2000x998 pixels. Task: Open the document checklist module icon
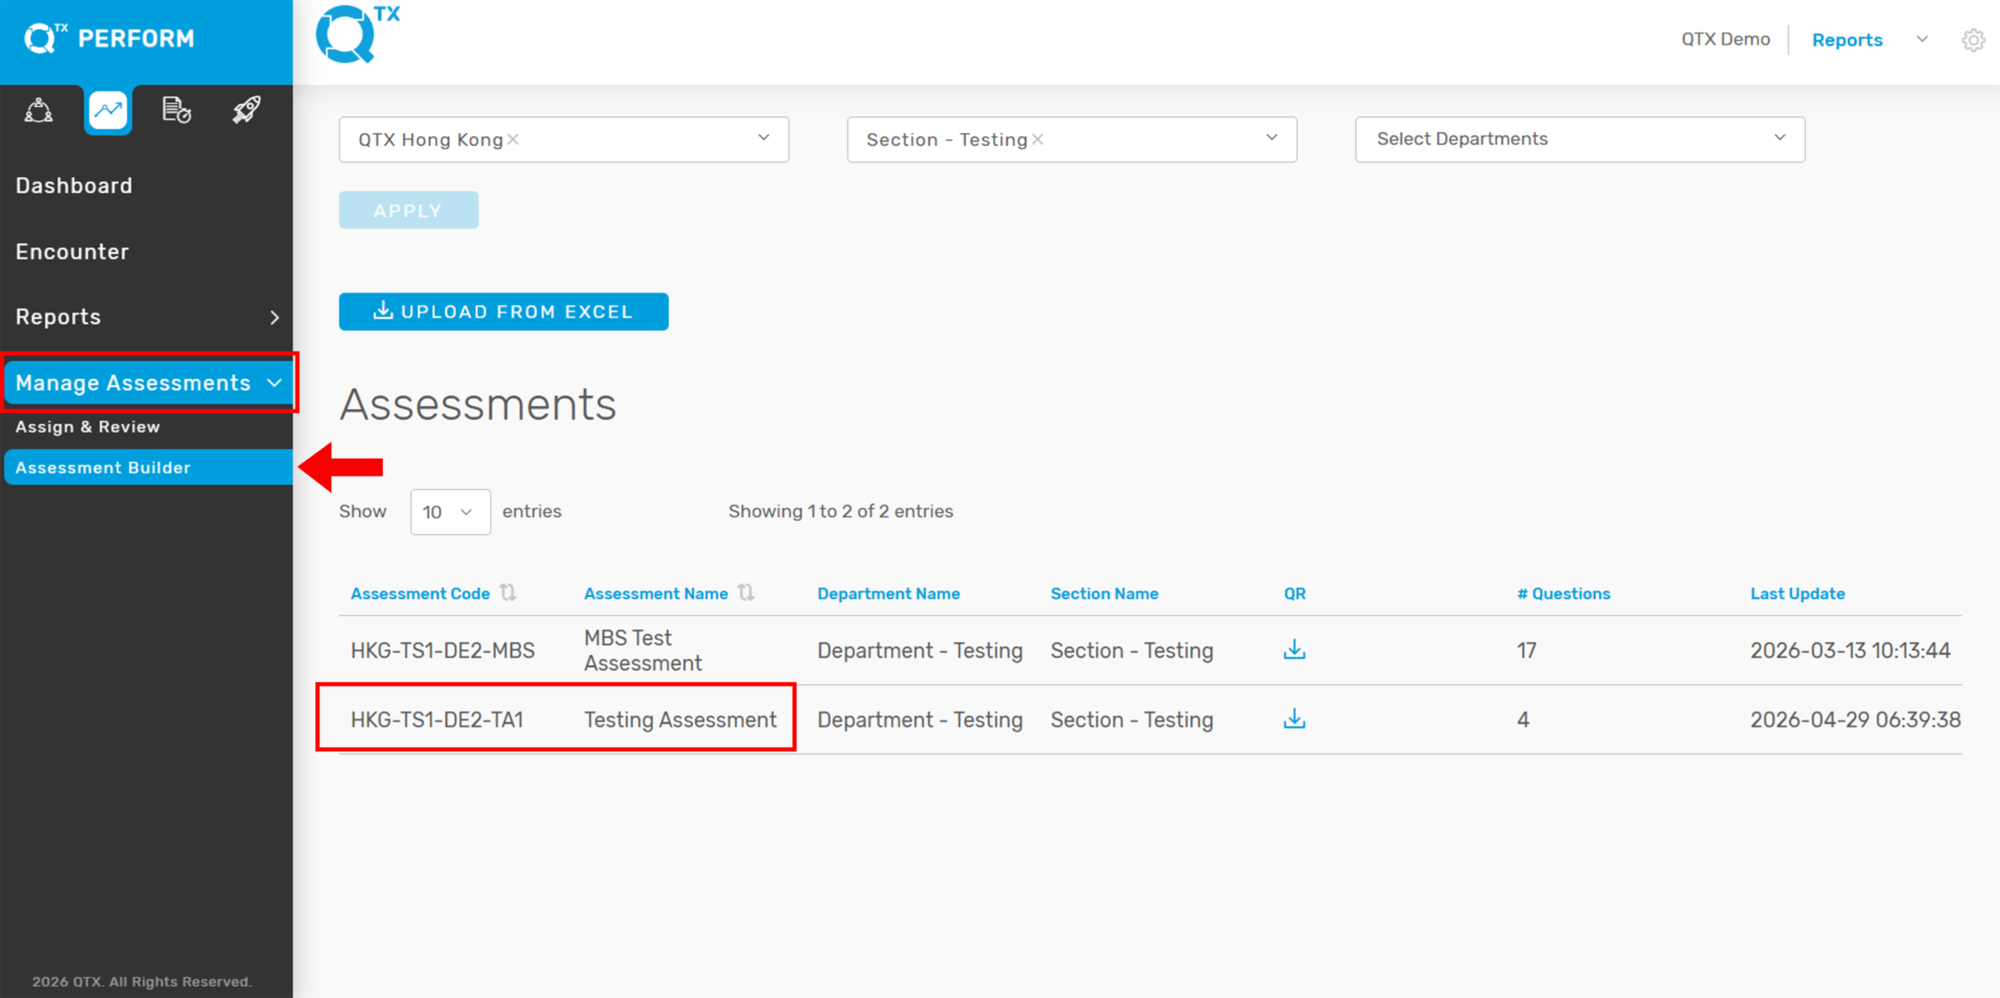pos(177,110)
